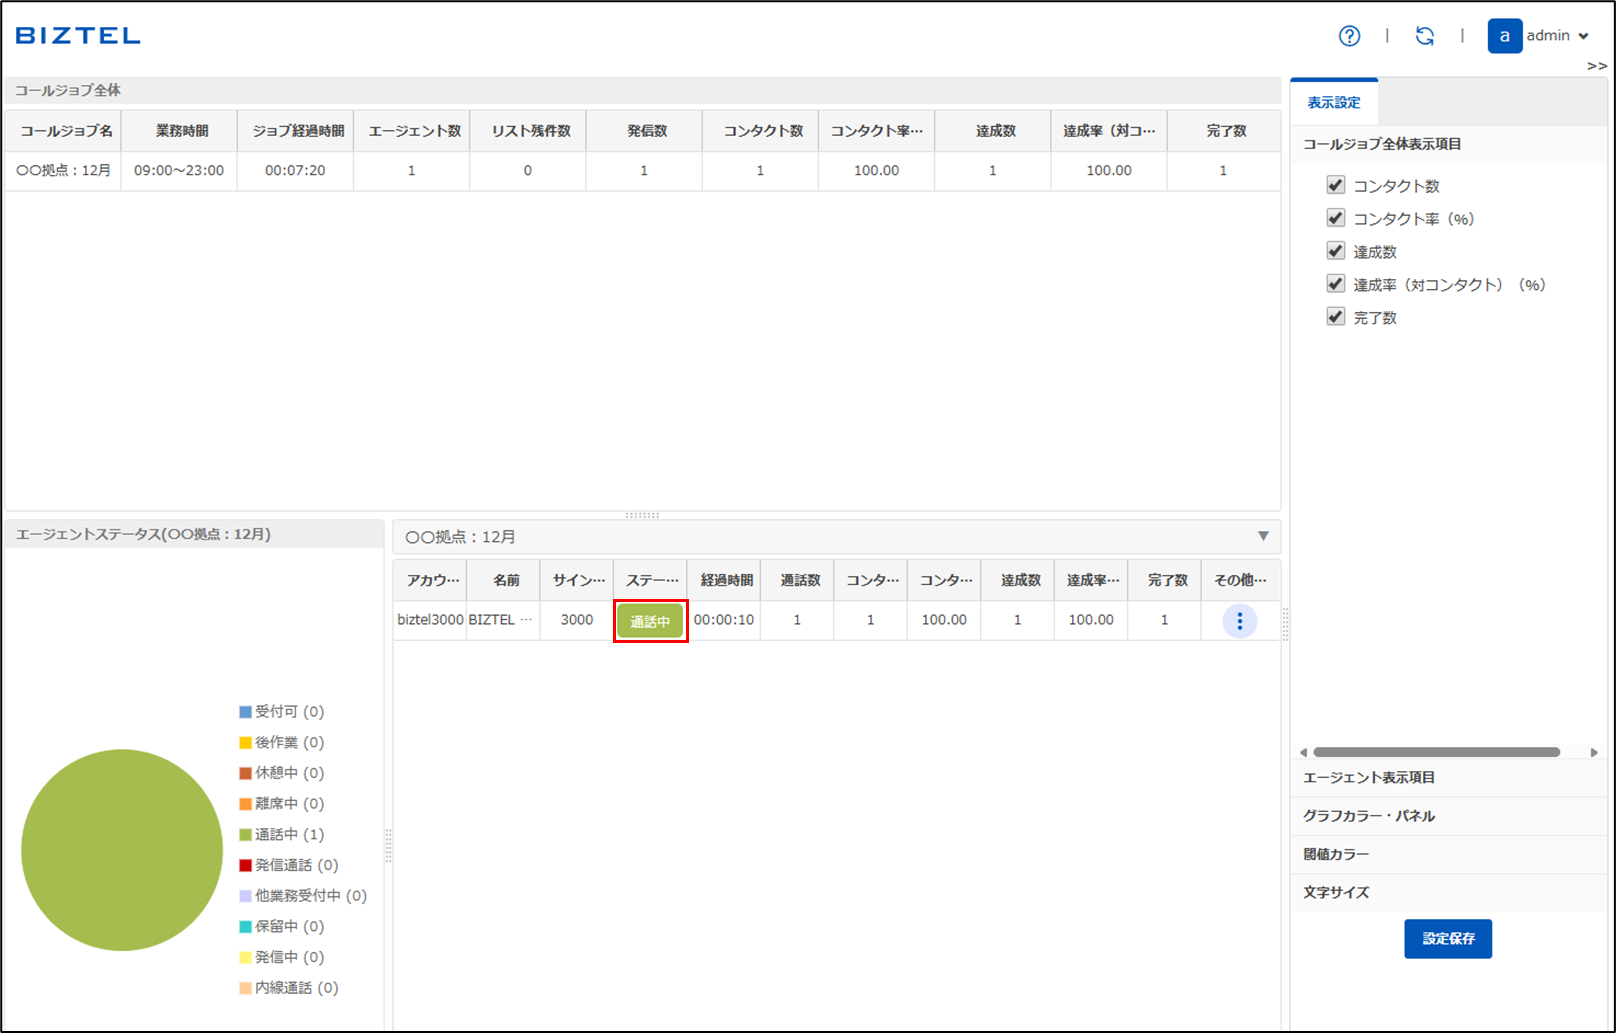Expand the ○○拠点：12月 job dropdown
The height and width of the screenshot is (1033, 1616).
point(1263,537)
